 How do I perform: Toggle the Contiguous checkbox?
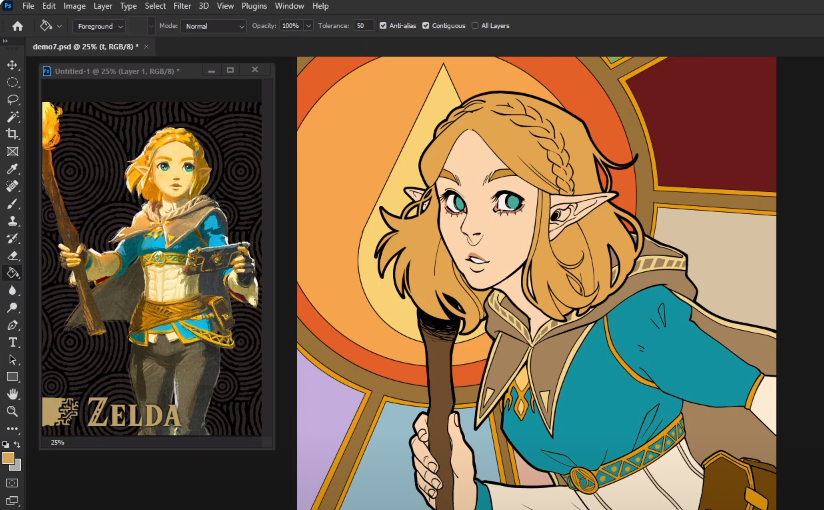coord(426,26)
